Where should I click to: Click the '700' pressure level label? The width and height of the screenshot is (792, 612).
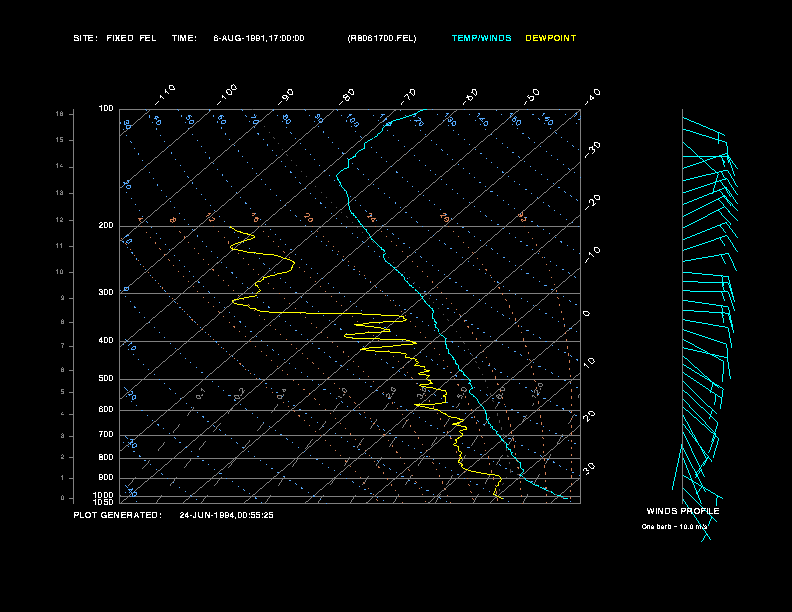coord(106,435)
